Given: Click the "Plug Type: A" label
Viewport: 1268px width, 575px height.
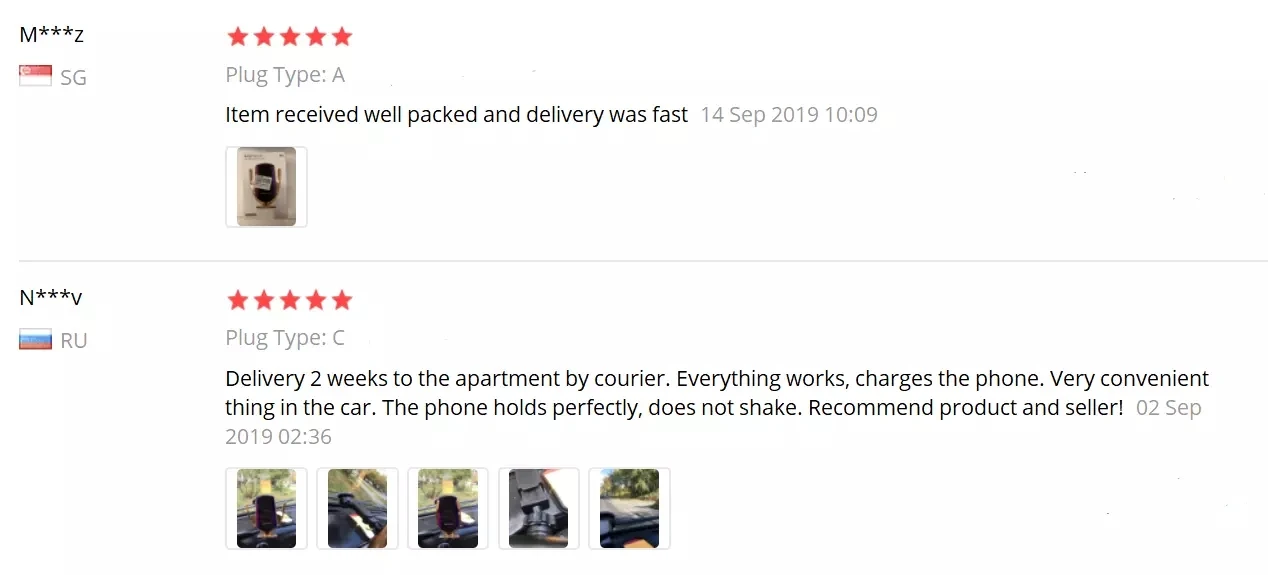Looking at the screenshot, I should 285,75.
